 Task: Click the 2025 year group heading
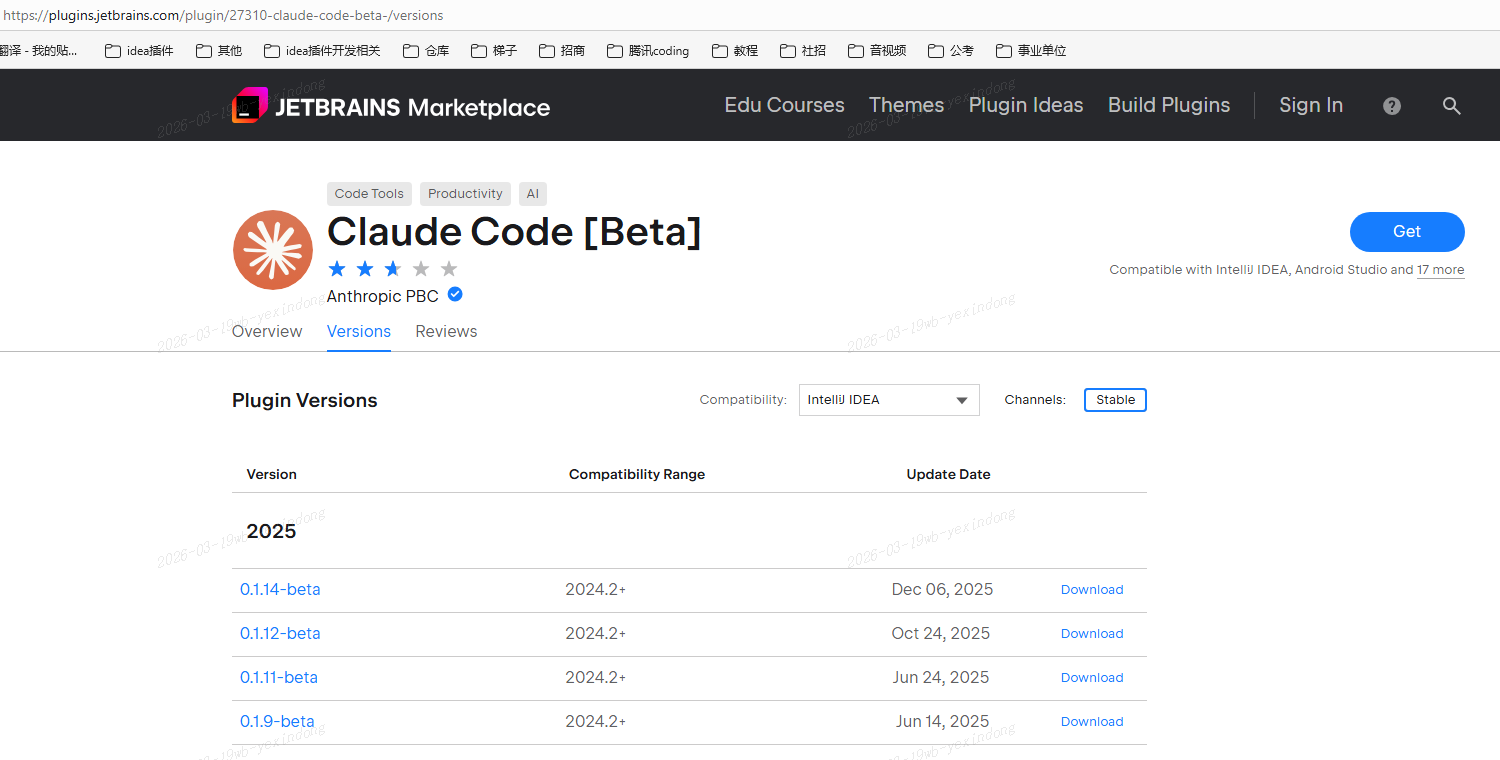point(271,531)
